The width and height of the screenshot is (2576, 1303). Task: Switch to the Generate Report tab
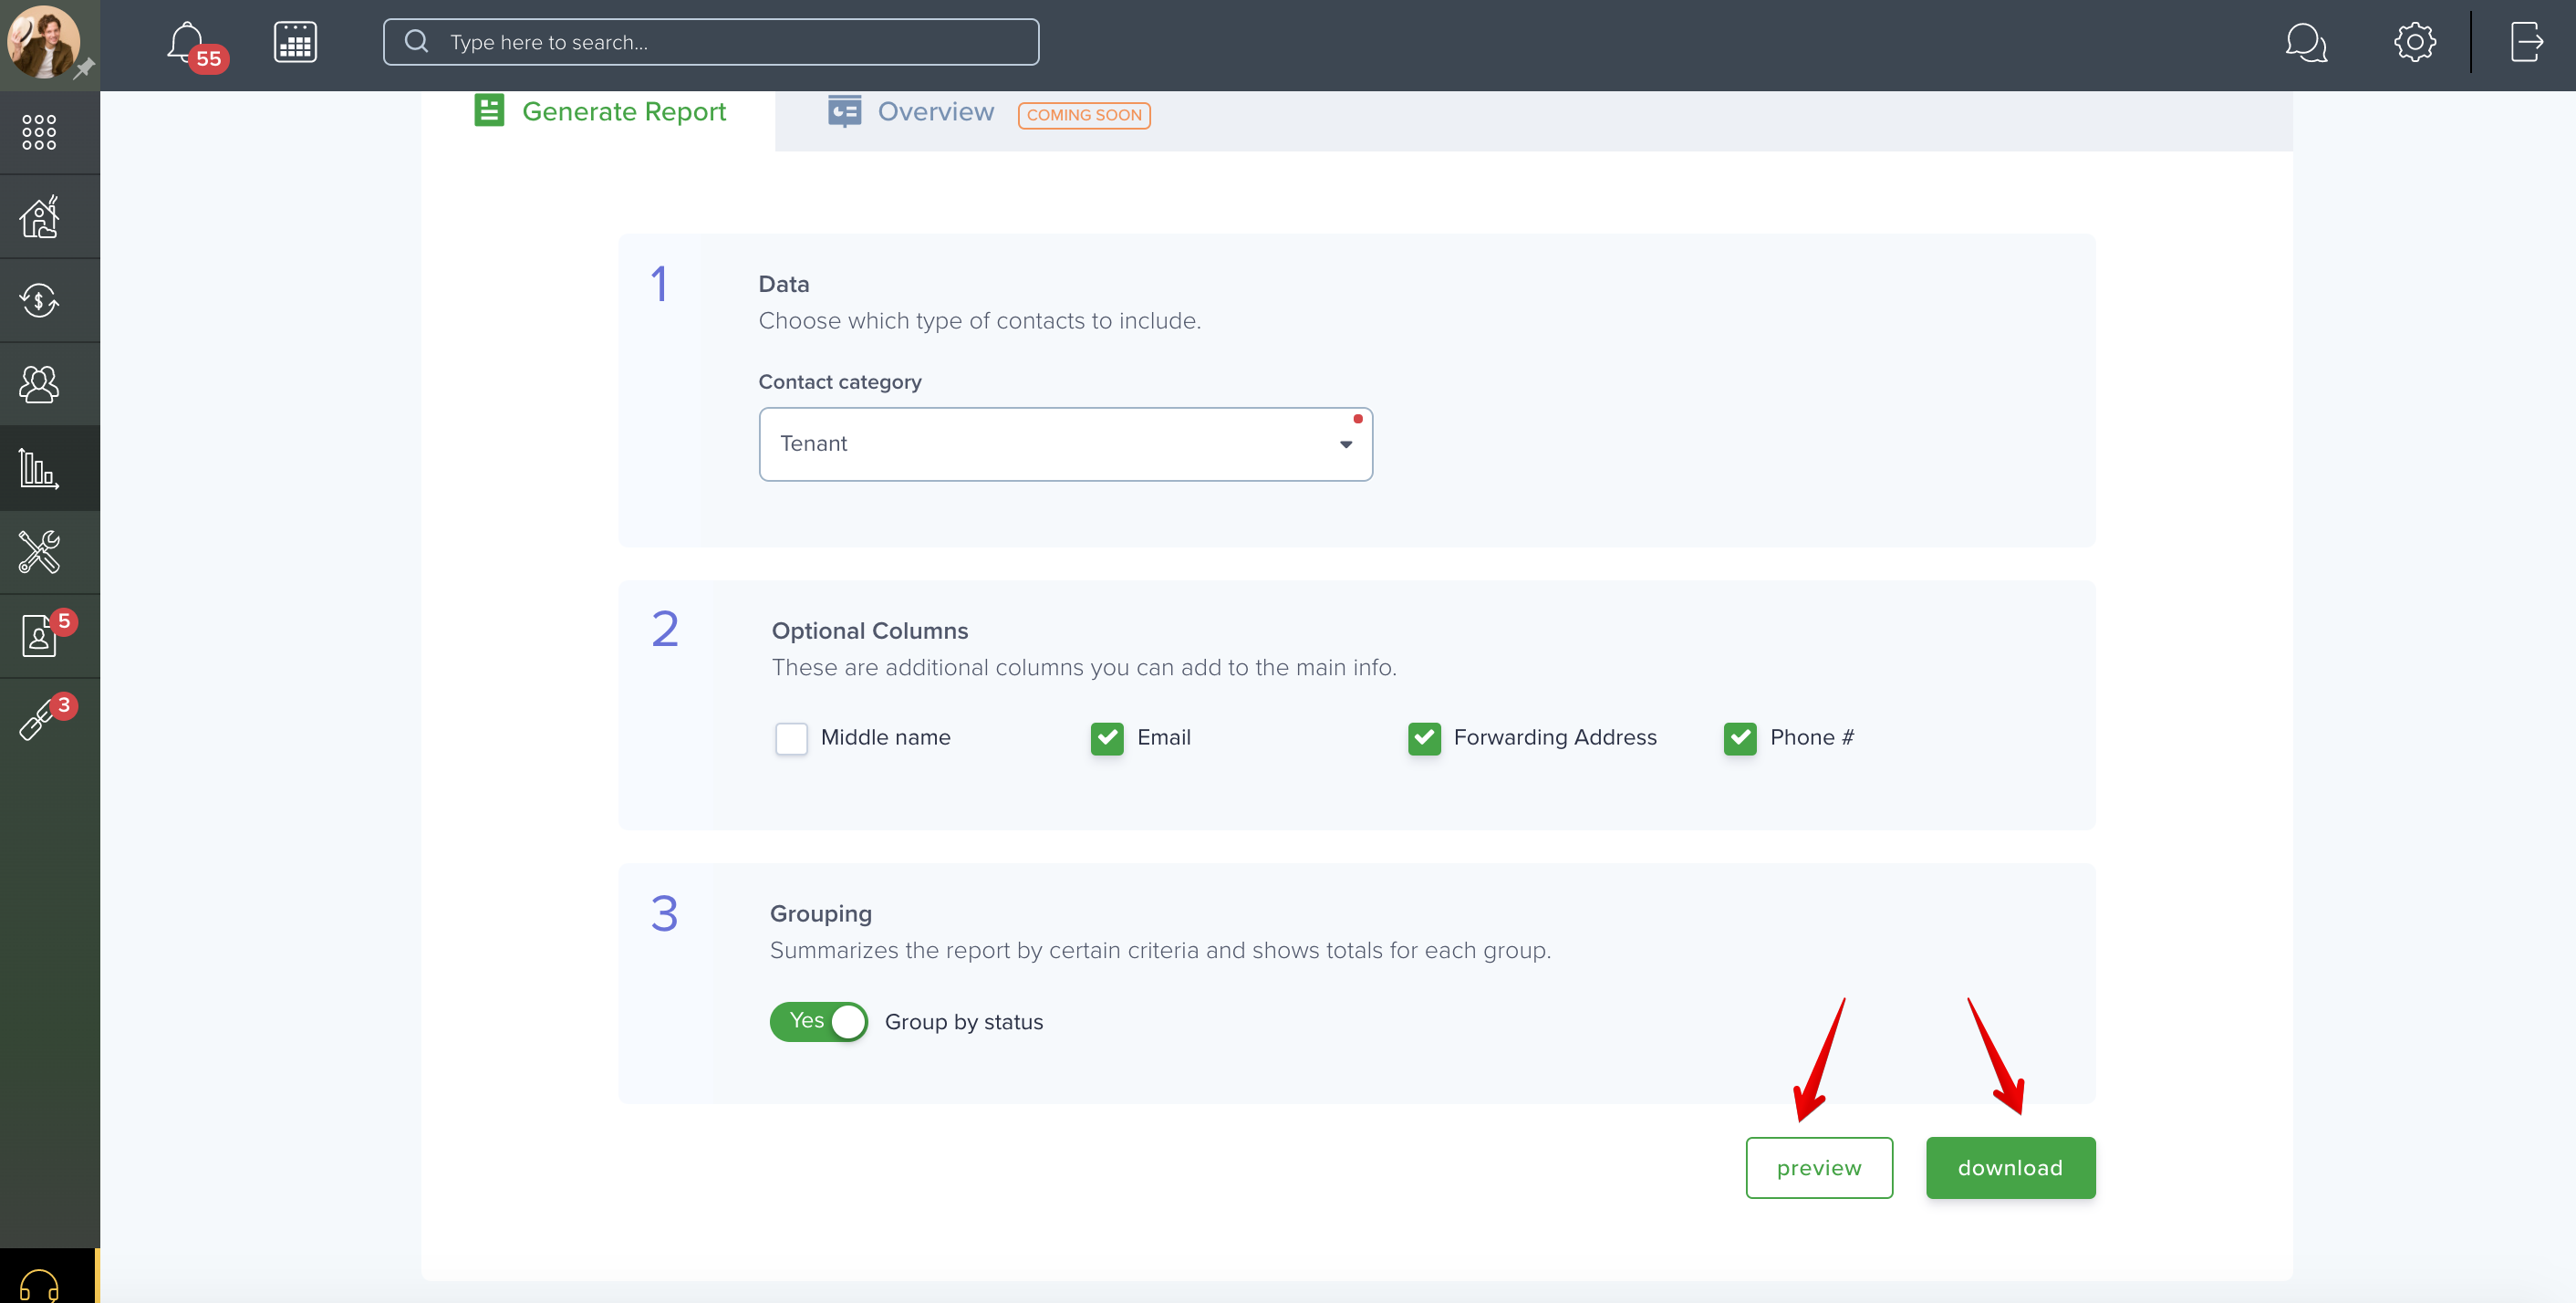(x=599, y=112)
